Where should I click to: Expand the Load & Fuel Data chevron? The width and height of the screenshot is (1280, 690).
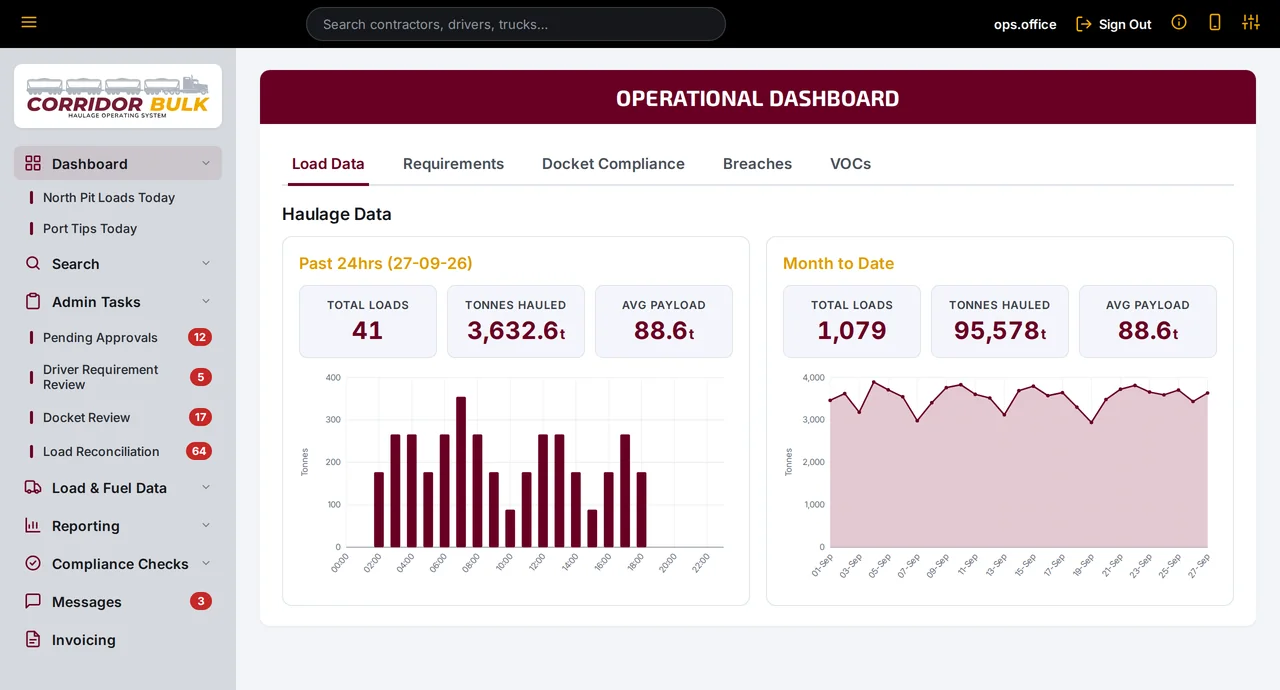(x=206, y=487)
